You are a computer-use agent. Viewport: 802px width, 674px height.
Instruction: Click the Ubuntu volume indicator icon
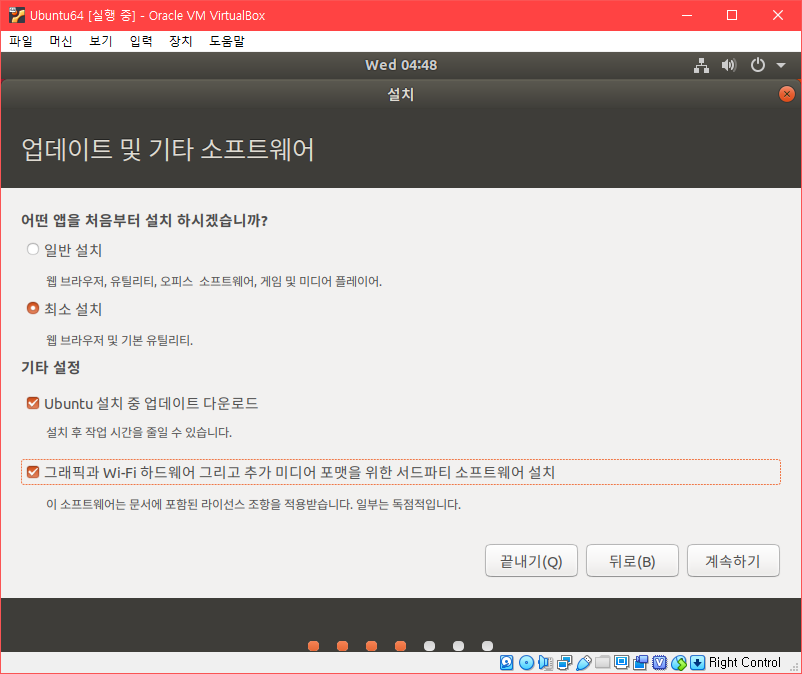point(729,65)
